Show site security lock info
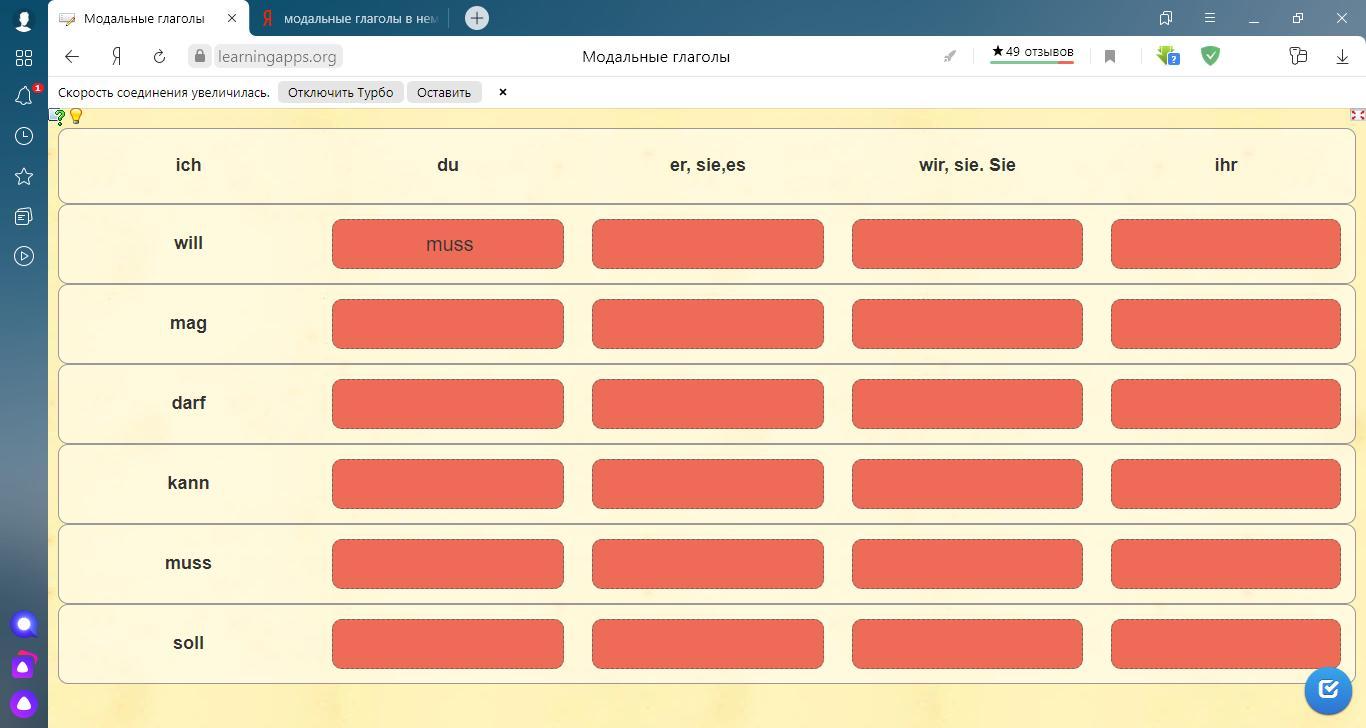The image size is (1366, 728). pos(200,57)
